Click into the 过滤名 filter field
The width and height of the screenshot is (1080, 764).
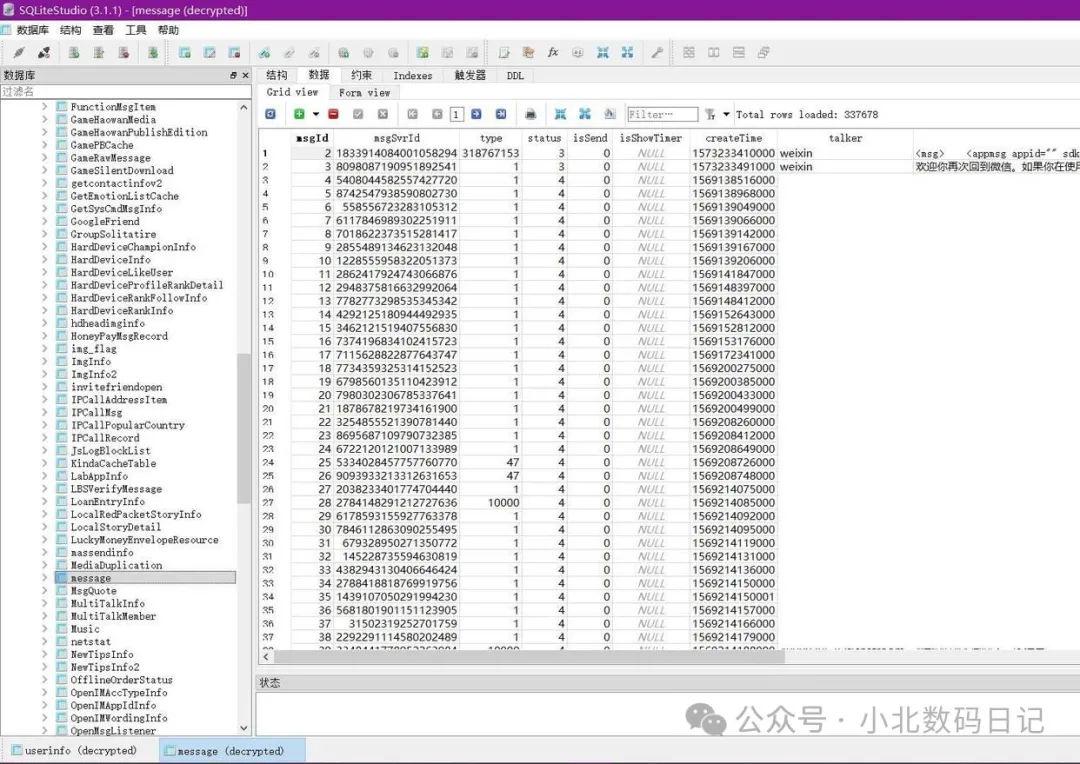(125, 91)
